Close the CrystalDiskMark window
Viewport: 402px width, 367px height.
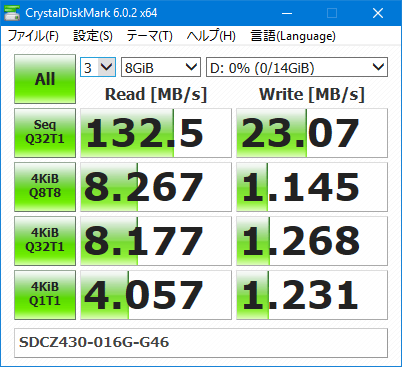[378, 13]
